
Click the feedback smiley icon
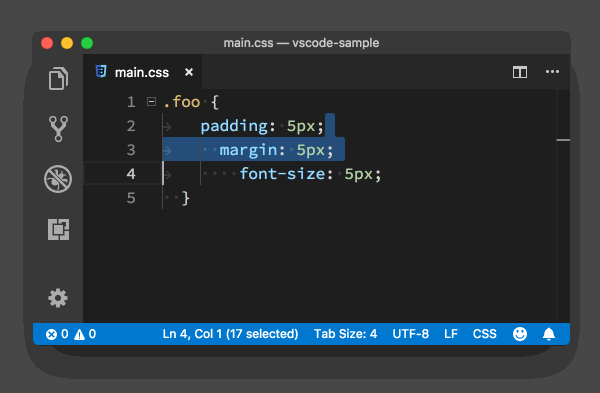pyautogui.click(x=520, y=334)
